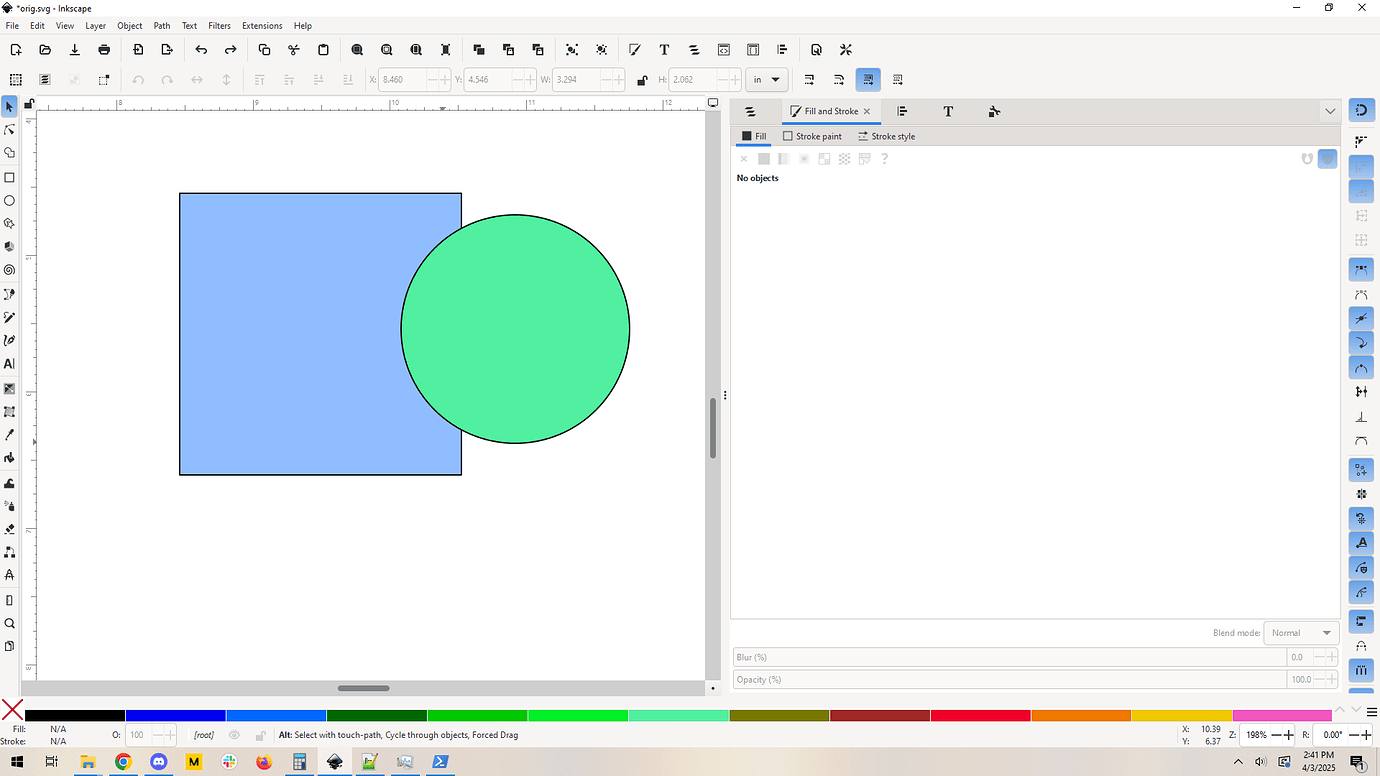
Task: Open PowerShell from the Windows taskbar
Action: [440, 762]
